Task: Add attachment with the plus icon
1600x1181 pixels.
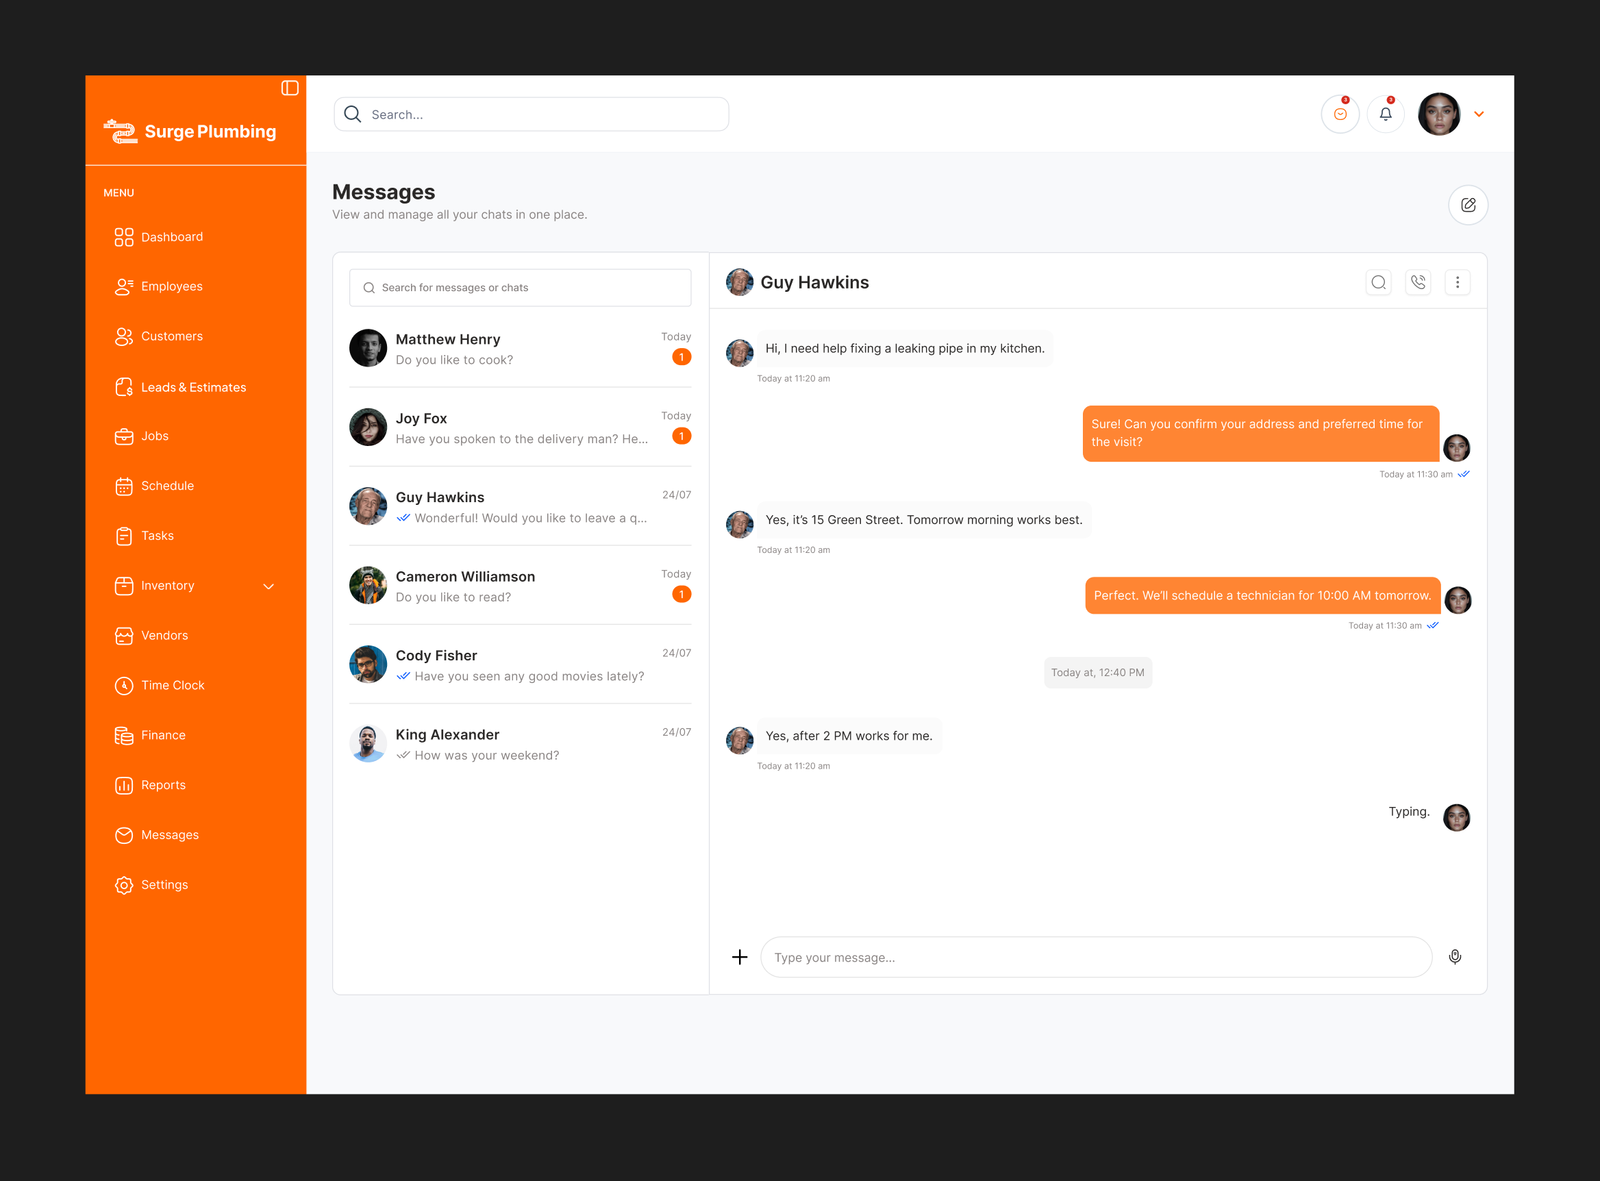Action: [739, 957]
